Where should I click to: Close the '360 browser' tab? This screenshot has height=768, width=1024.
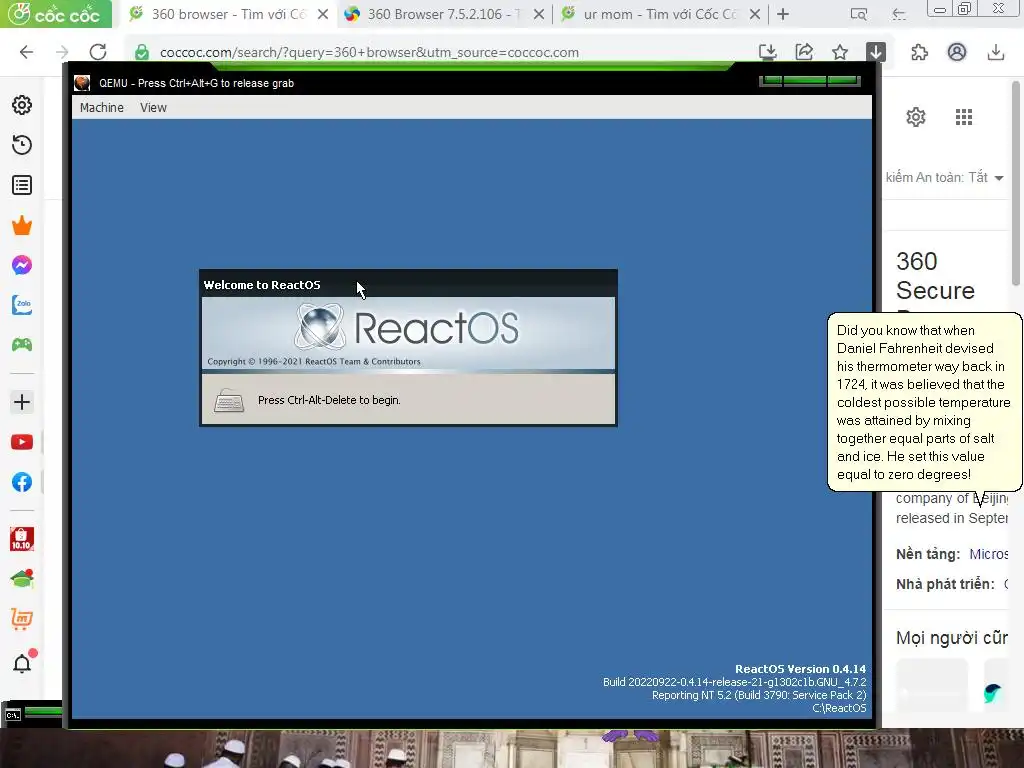coord(323,14)
